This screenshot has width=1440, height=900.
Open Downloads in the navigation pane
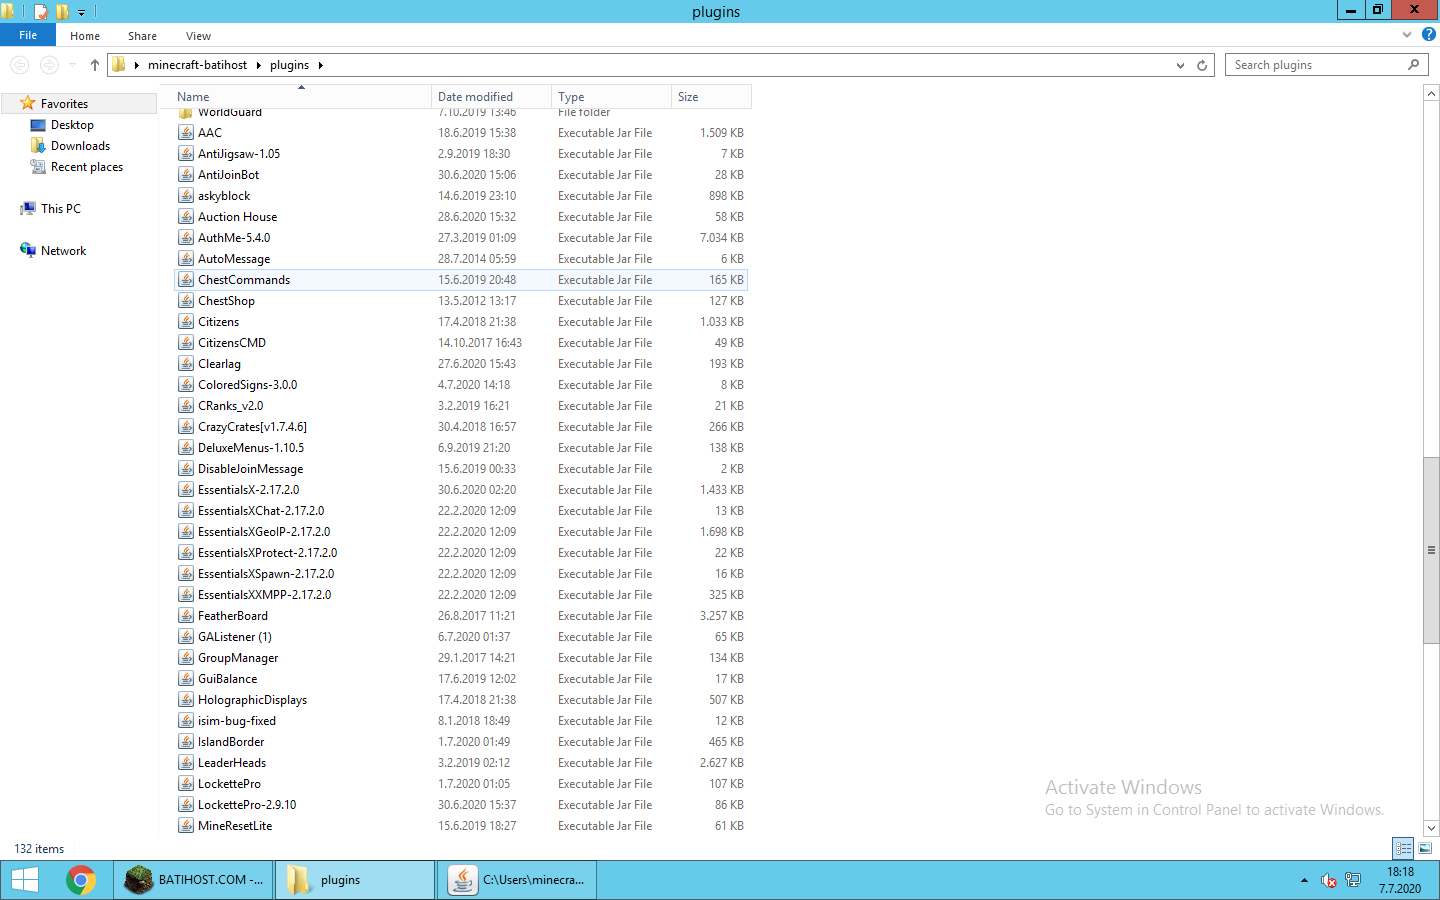80,146
